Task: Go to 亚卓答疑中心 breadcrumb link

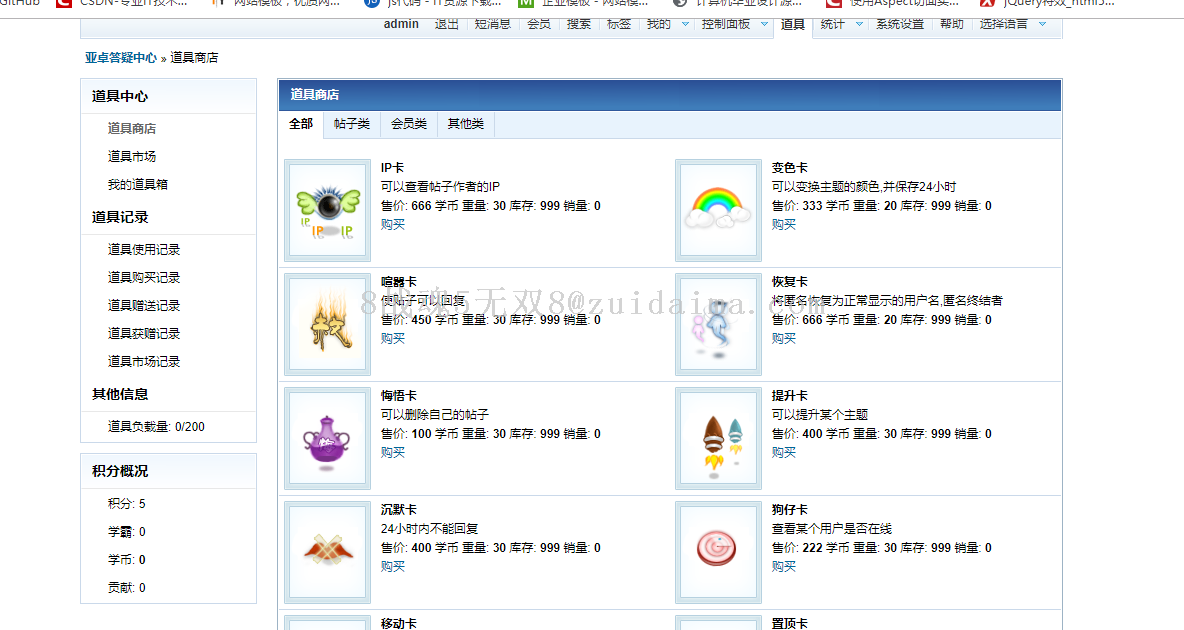Action: [x=121, y=57]
